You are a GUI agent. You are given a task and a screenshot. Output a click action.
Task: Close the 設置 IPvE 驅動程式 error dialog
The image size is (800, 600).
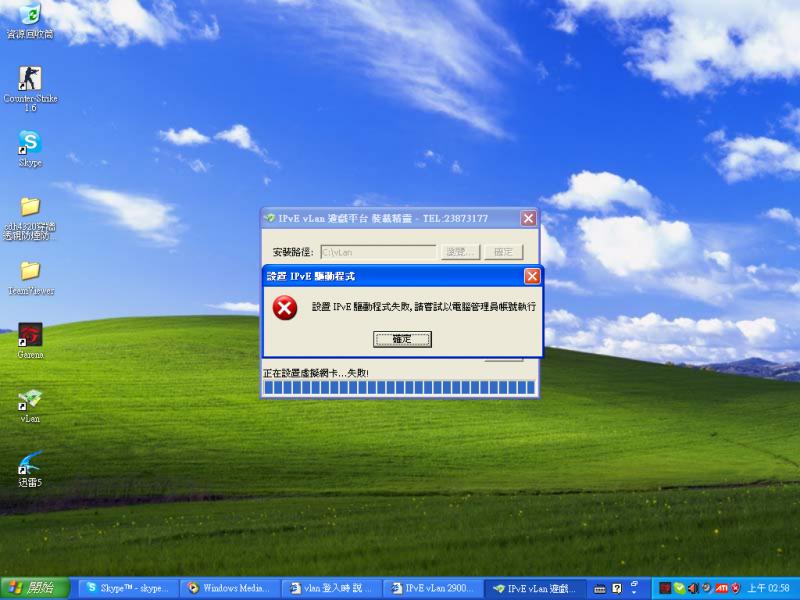pyautogui.click(x=532, y=276)
